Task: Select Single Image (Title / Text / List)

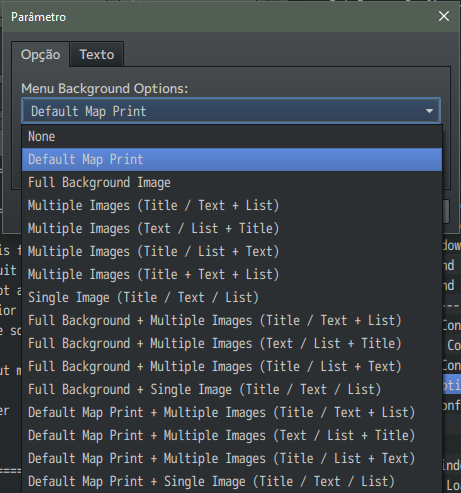Action: click(232, 298)
